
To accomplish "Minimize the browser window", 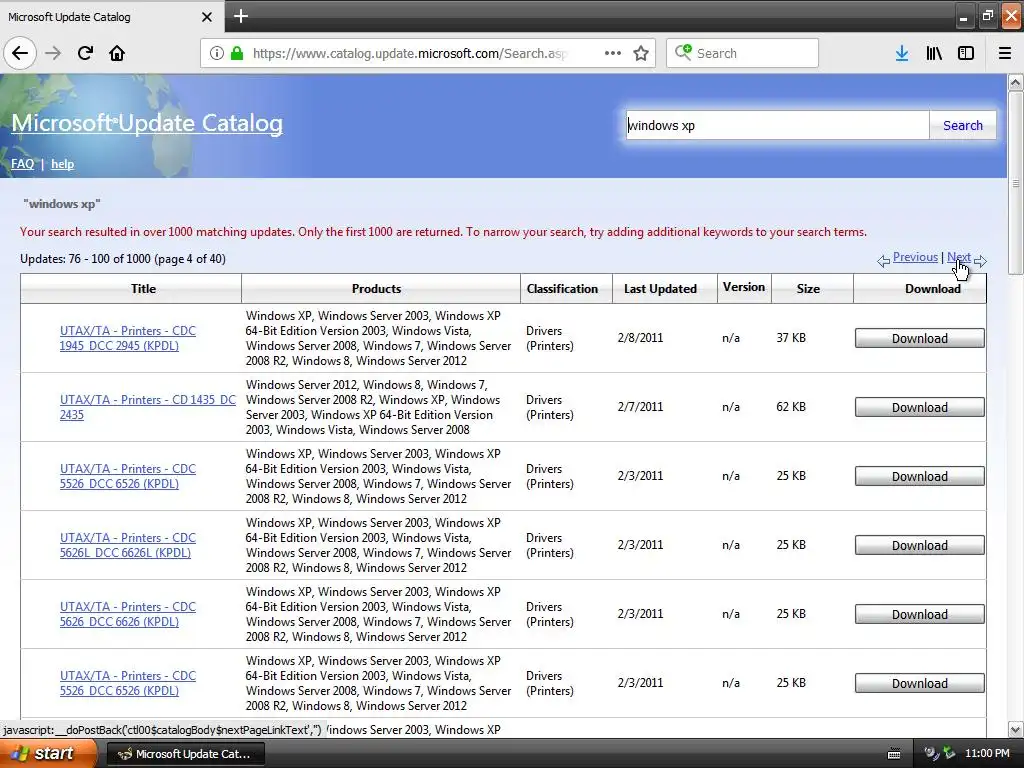I will (963, 16).
